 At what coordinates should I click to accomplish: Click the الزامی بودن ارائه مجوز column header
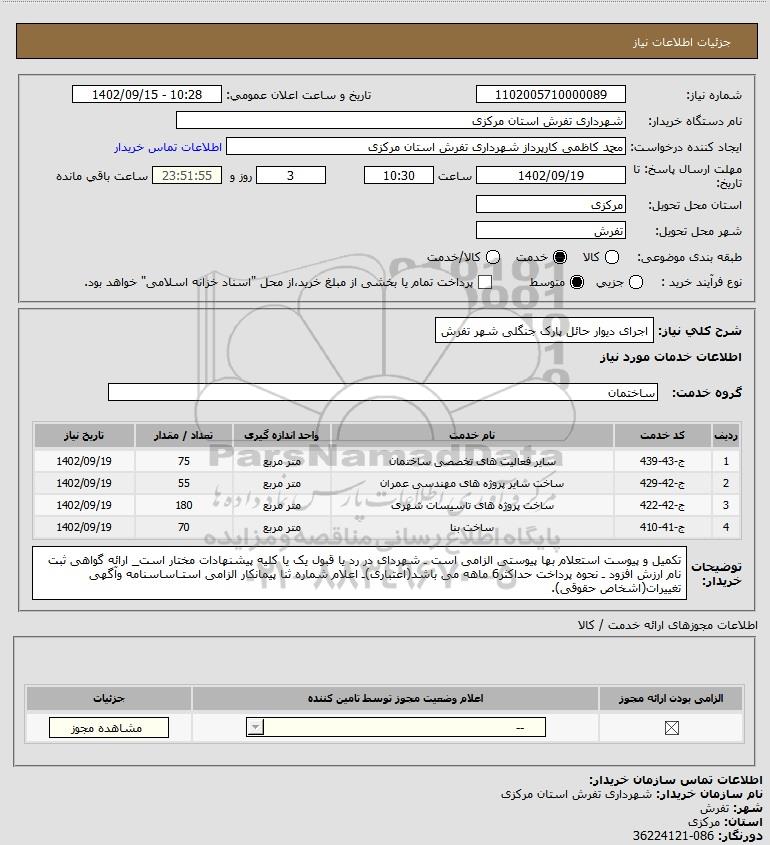point(671,698)
